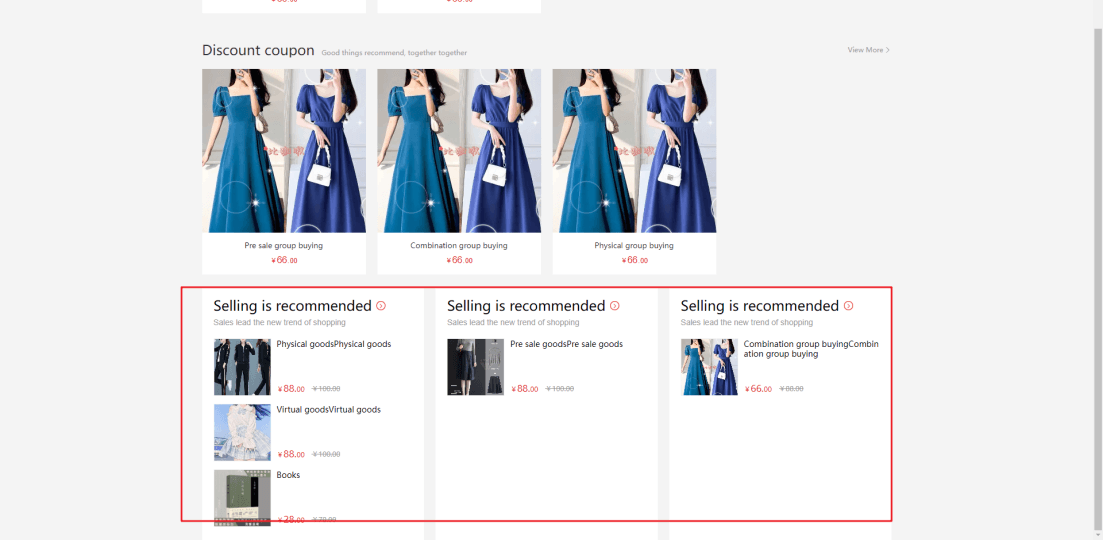
Task: Click ¥88.00 price of Virtual goods
Action: (x=291, y=454)
